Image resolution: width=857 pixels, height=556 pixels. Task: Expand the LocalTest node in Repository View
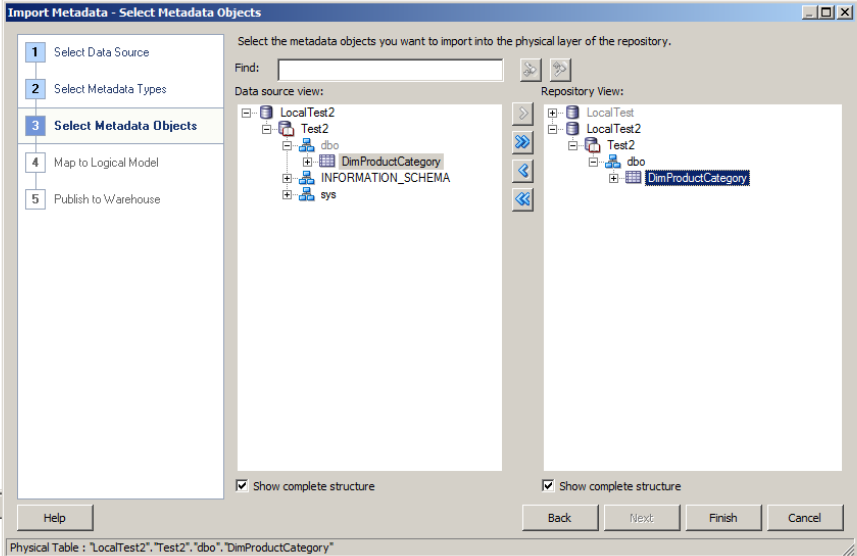coord(553,113)
